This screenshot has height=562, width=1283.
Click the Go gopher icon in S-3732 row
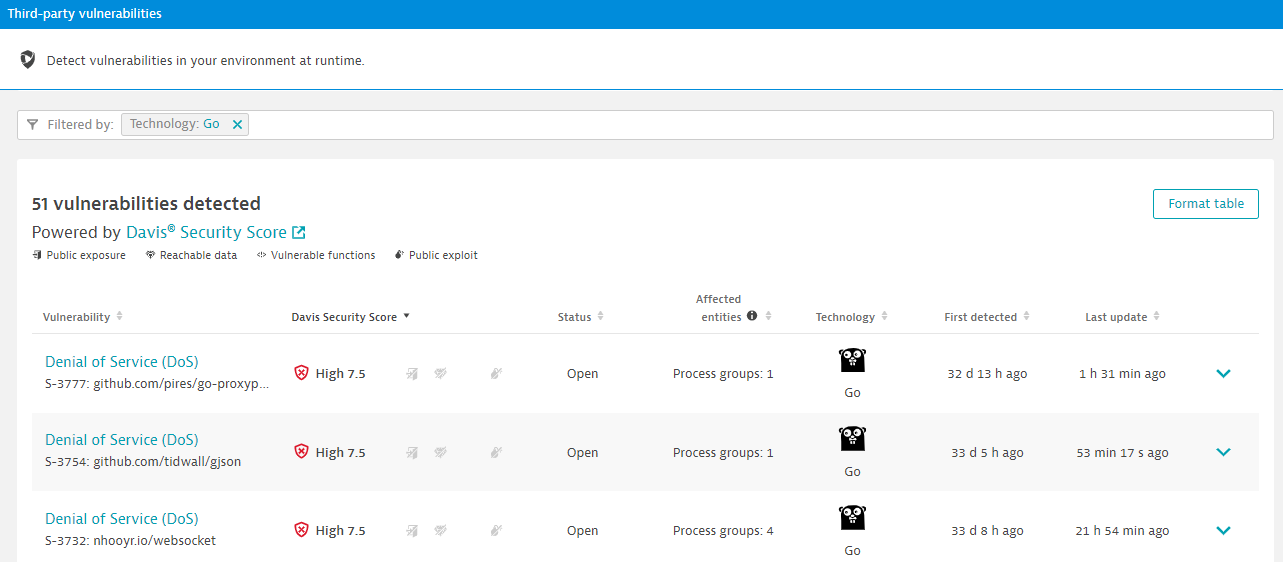click(x=852, y=518)
